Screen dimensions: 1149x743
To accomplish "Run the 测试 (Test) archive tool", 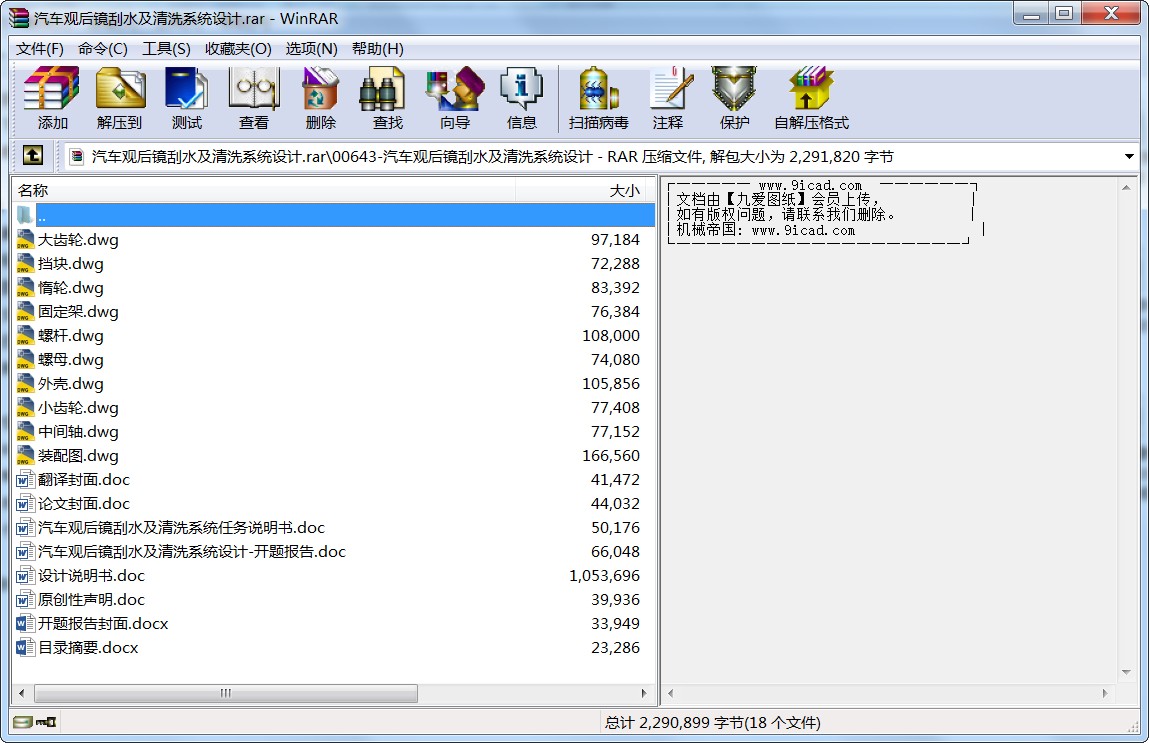I will tap(186, 98).
